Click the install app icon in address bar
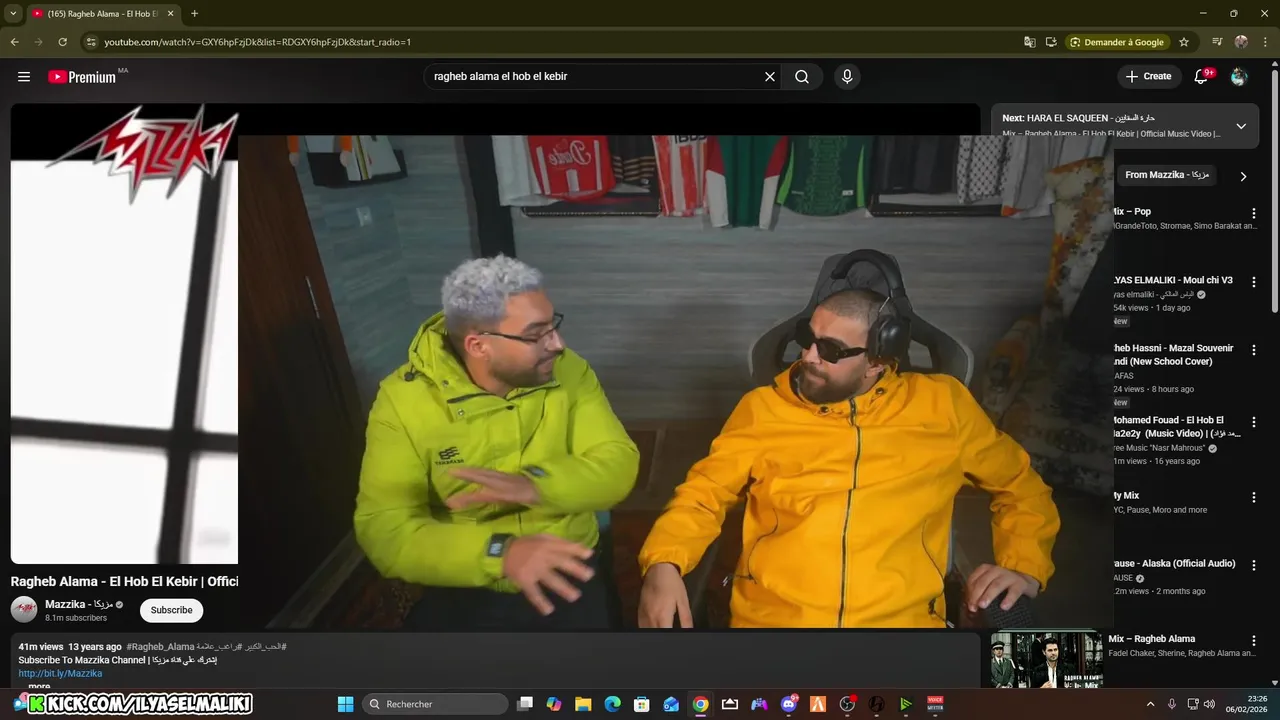Viewport: 1280px width, 720px height. click(1051, 42)
